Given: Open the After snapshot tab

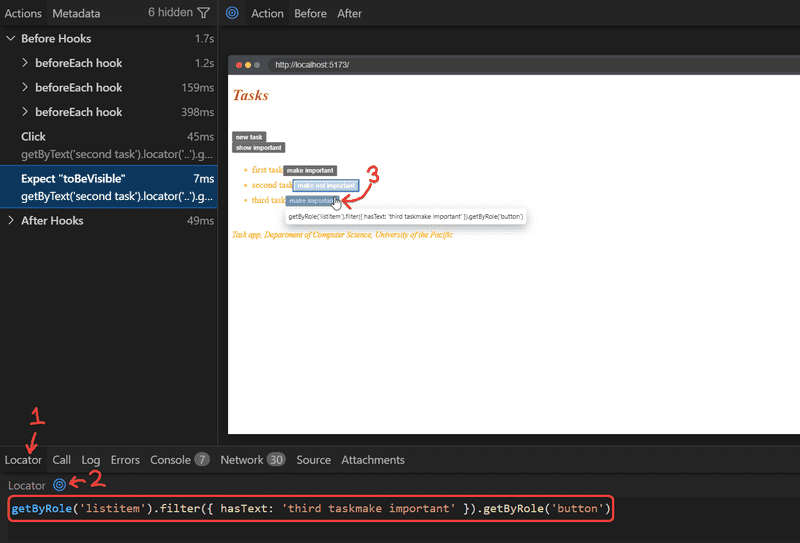Looking at the screenshot, I should [350, 14].
